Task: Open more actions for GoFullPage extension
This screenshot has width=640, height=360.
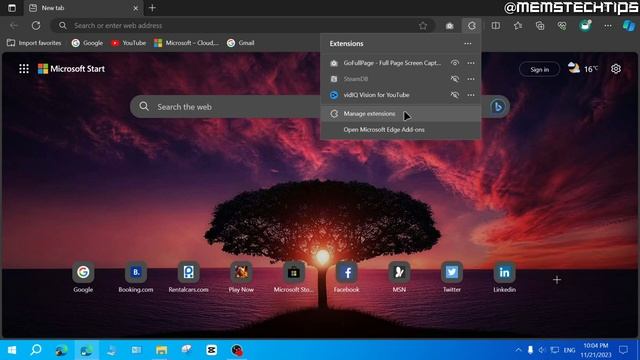Action: pos(471,63)
